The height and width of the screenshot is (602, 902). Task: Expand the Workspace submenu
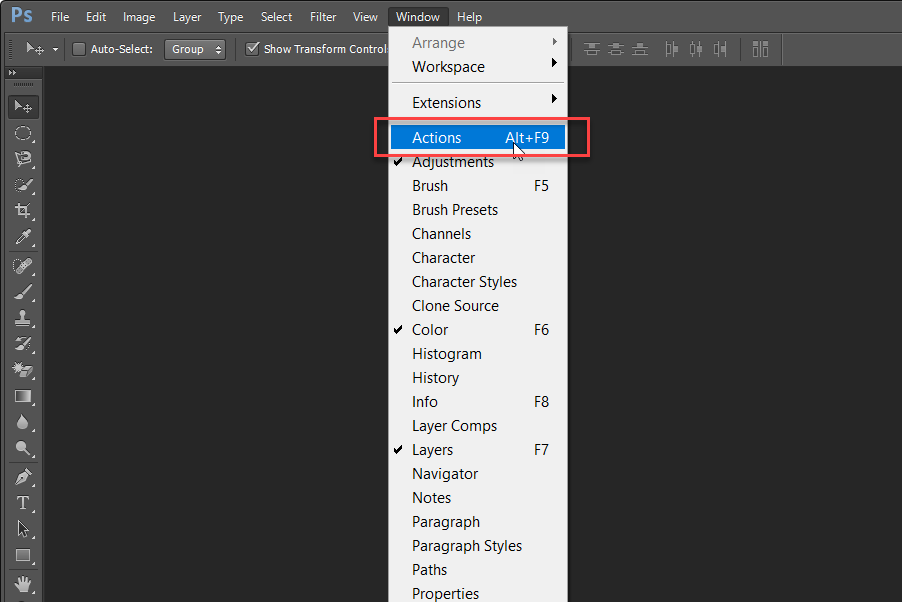(448, 67)
